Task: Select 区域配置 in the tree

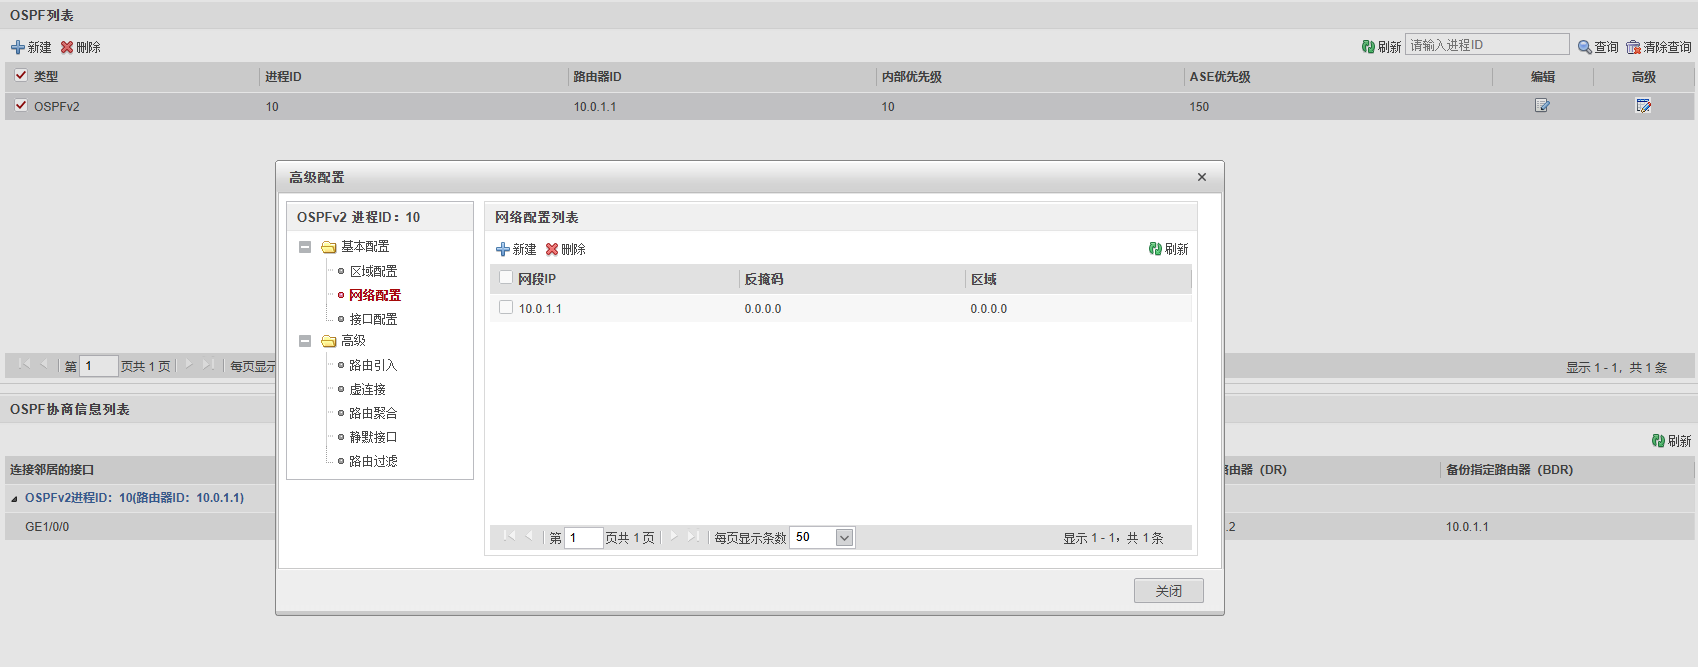Action: pos(373,271)
